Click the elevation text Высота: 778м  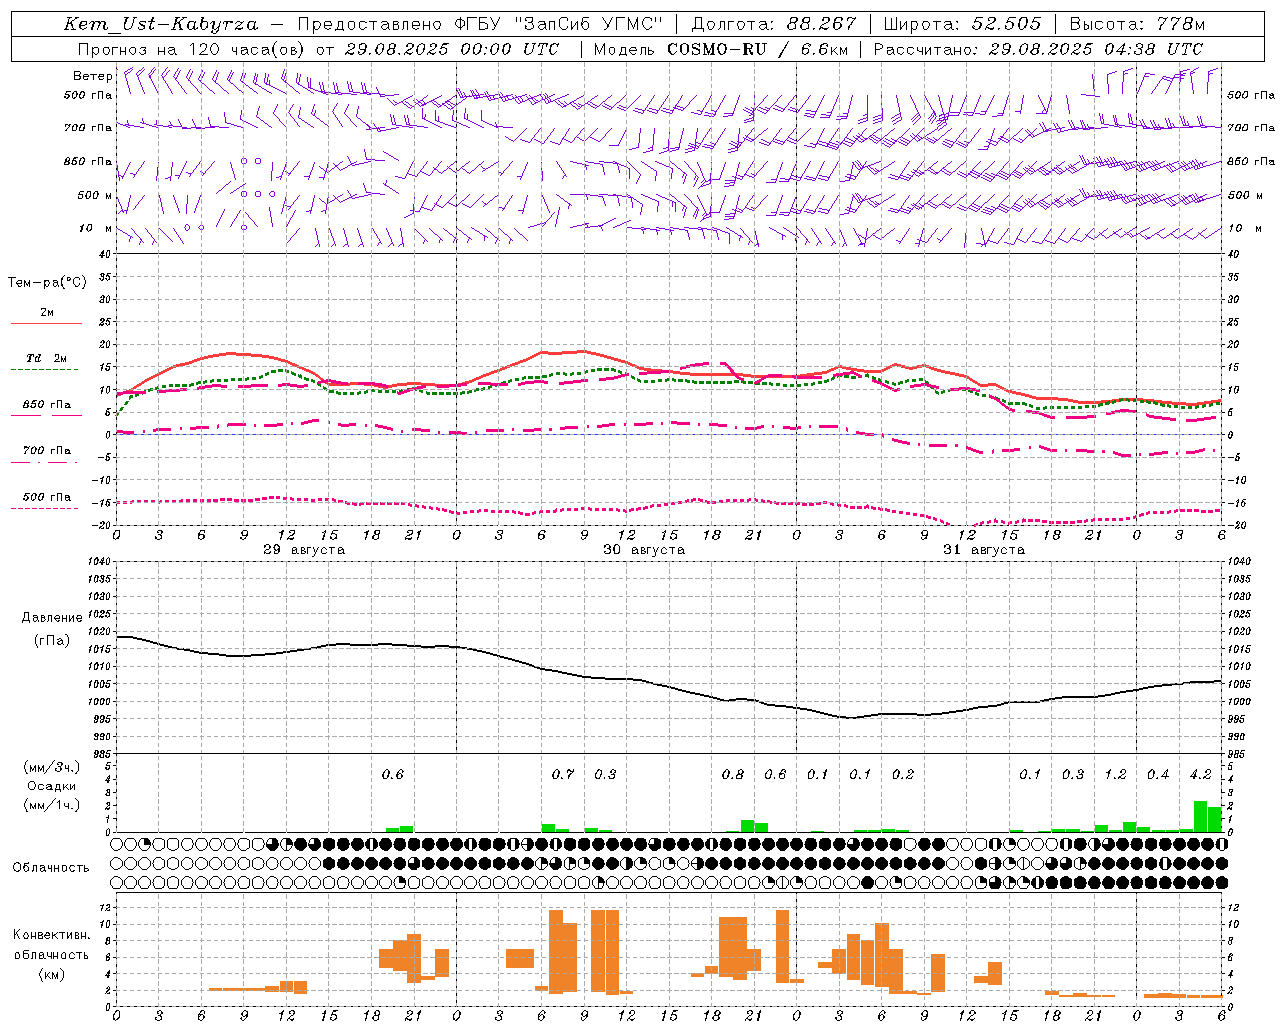coord(1137,24)
